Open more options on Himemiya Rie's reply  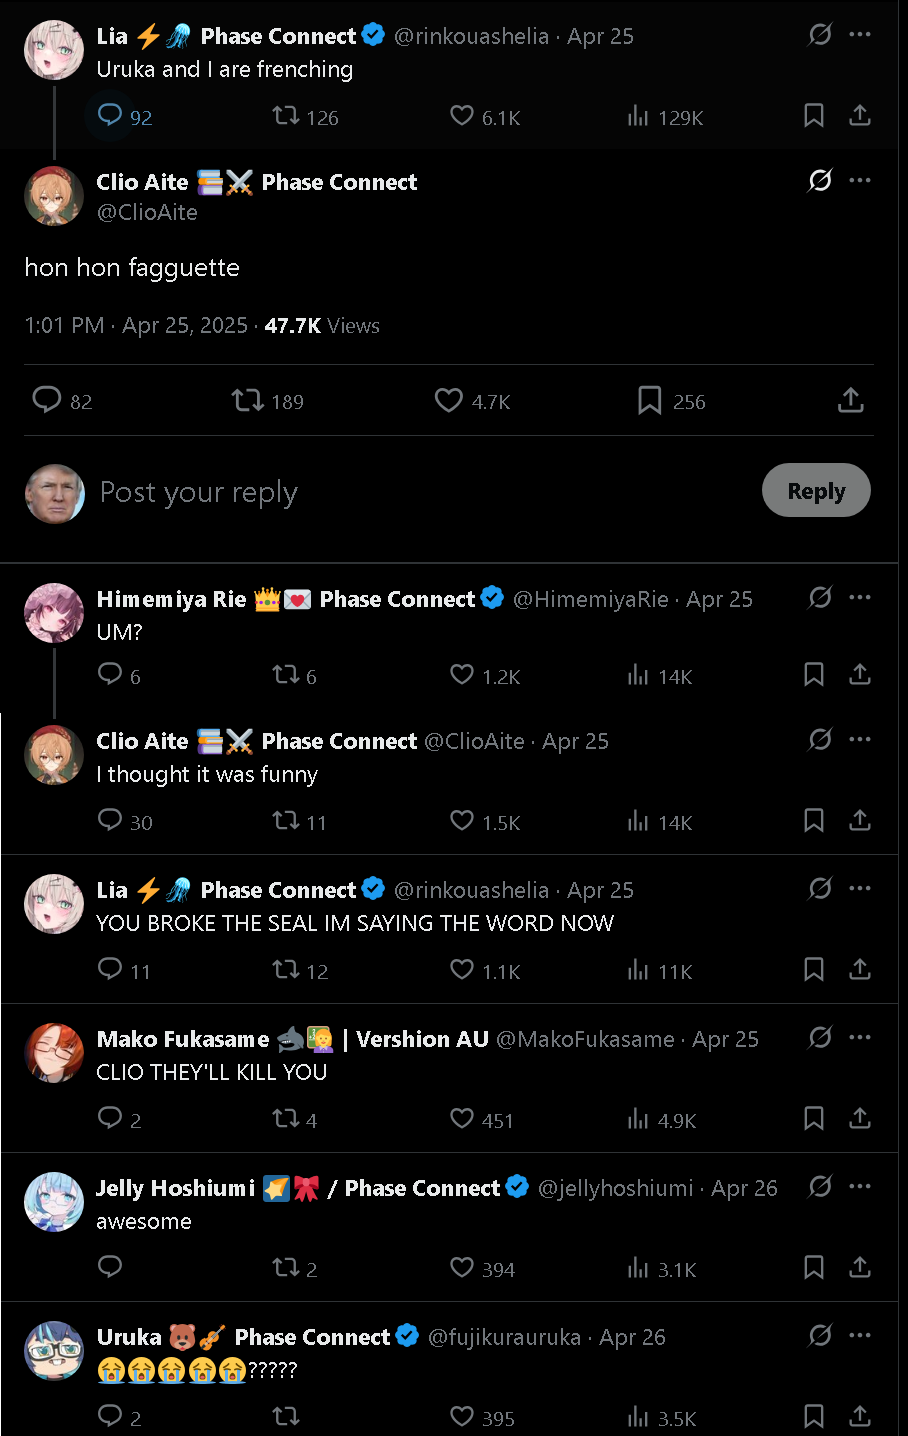tap(860, 598)
